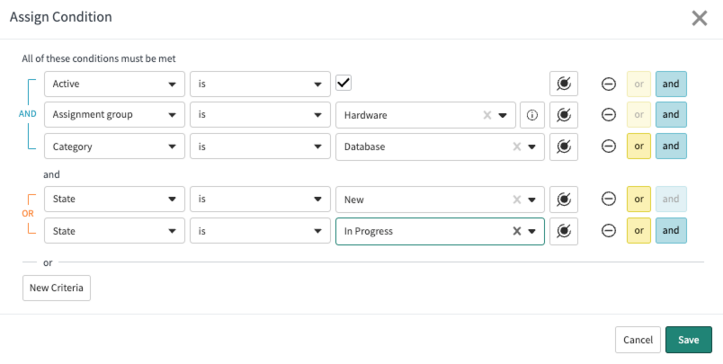Expand the New state value dropdown
Image resolution: width=723 pixels, height=364 pixels.
click(532, 200)
